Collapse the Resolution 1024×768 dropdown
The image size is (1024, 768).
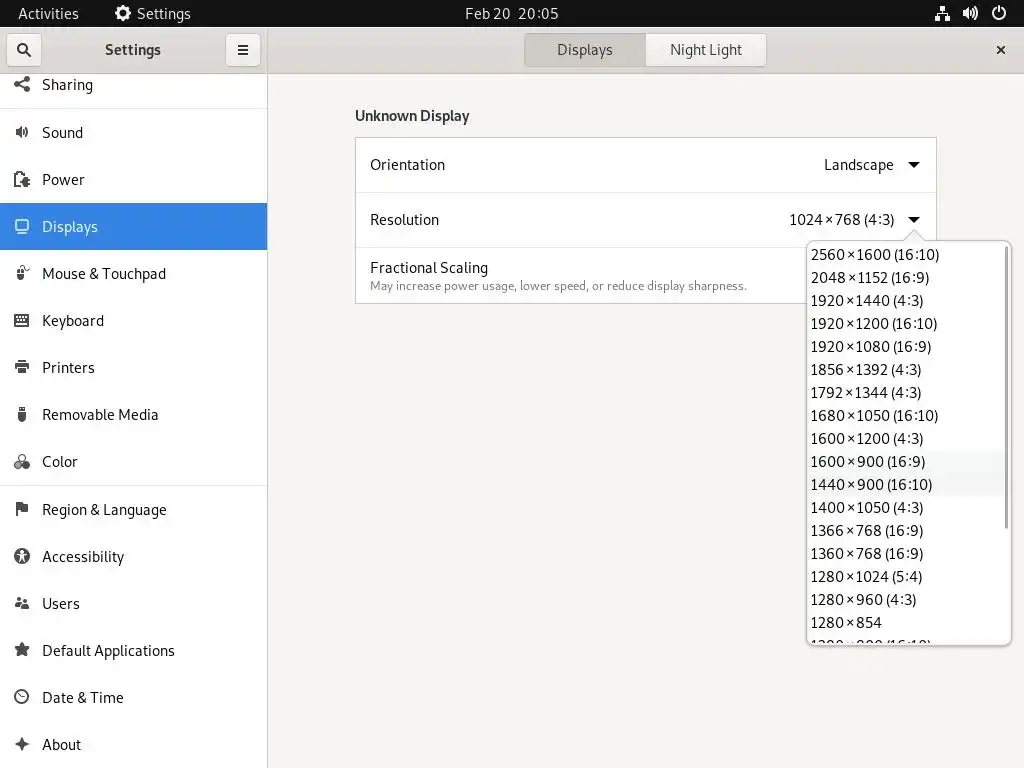pos(855,219)
